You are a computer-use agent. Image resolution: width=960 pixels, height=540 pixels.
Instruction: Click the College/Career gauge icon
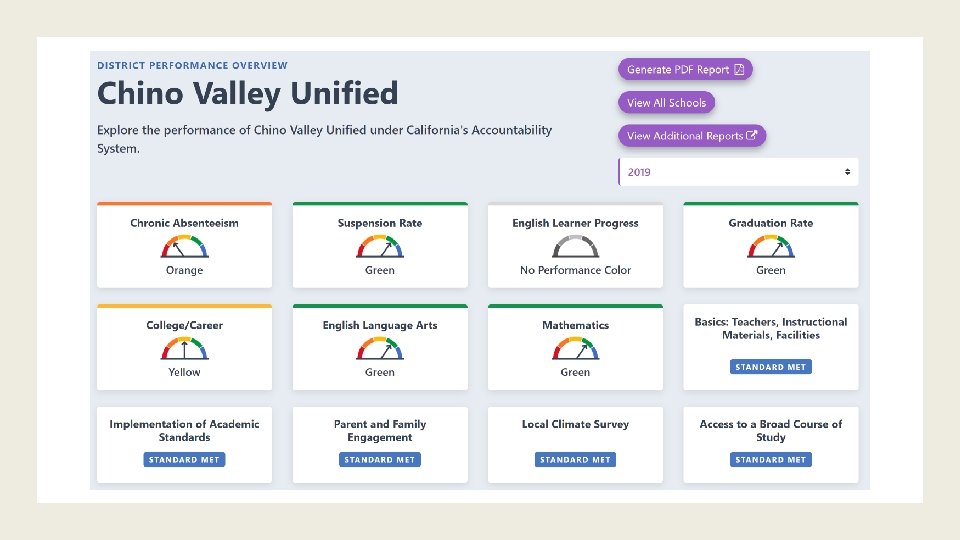(x=184, y=348)
